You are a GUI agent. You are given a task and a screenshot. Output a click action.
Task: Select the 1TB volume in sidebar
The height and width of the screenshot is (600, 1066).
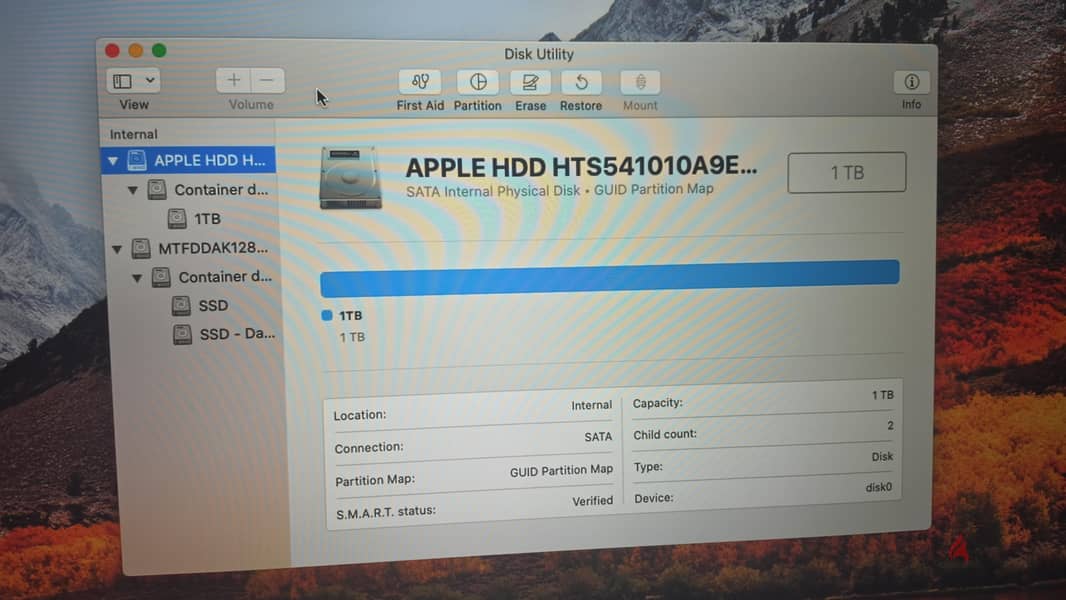pos(195,219)
